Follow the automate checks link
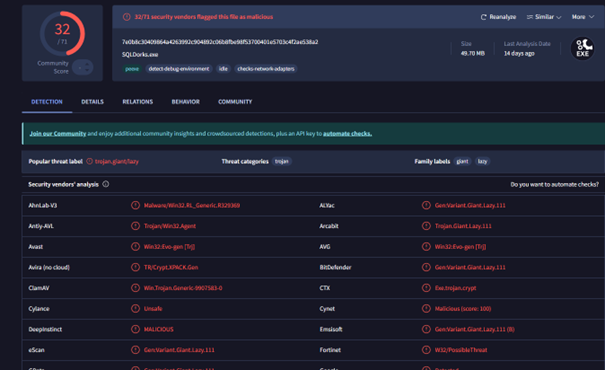 [x=348, y=133]
